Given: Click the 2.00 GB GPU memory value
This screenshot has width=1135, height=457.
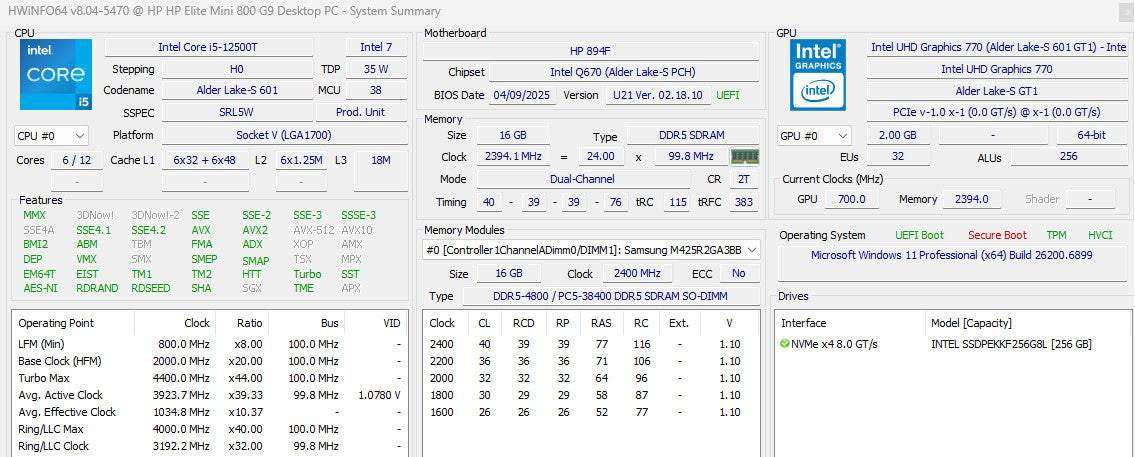Looking at the screenshot, I should [898, 135].
